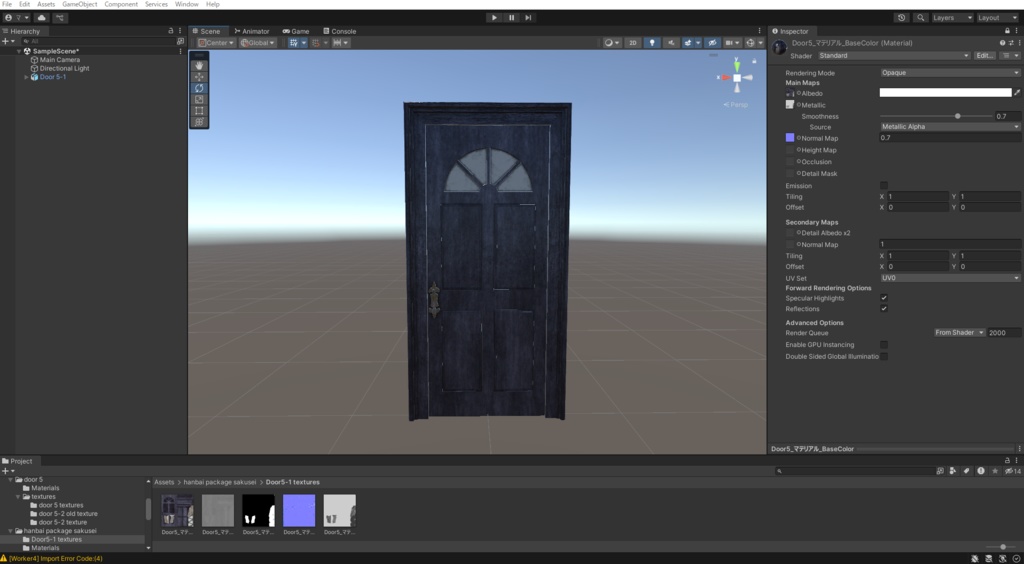
Task: Select Directional Light in Hierarchy
Action: click(64, 68)
